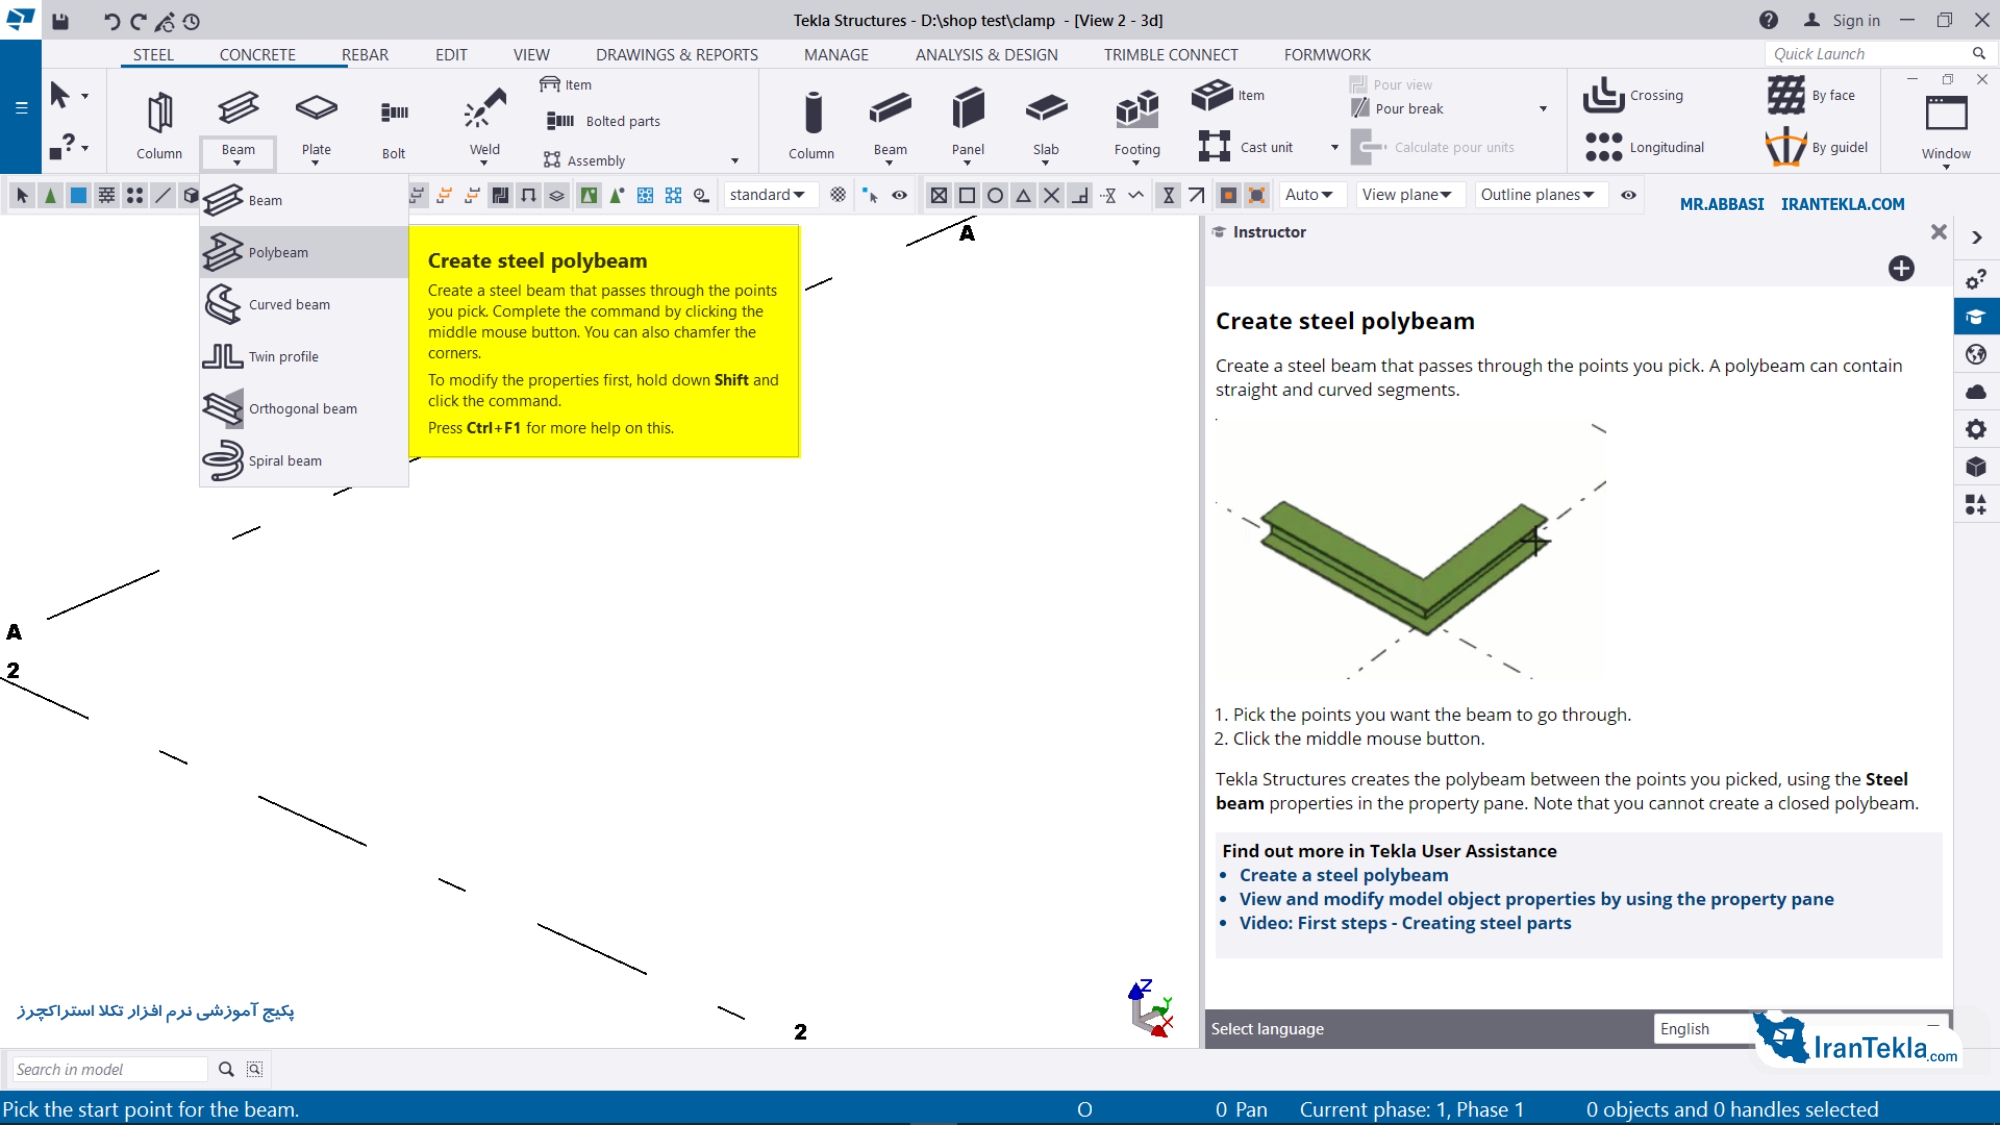Click the Footing tool icon
The height and width of the screenshot is (1125, 2000).
click(x=1137, y=110)
